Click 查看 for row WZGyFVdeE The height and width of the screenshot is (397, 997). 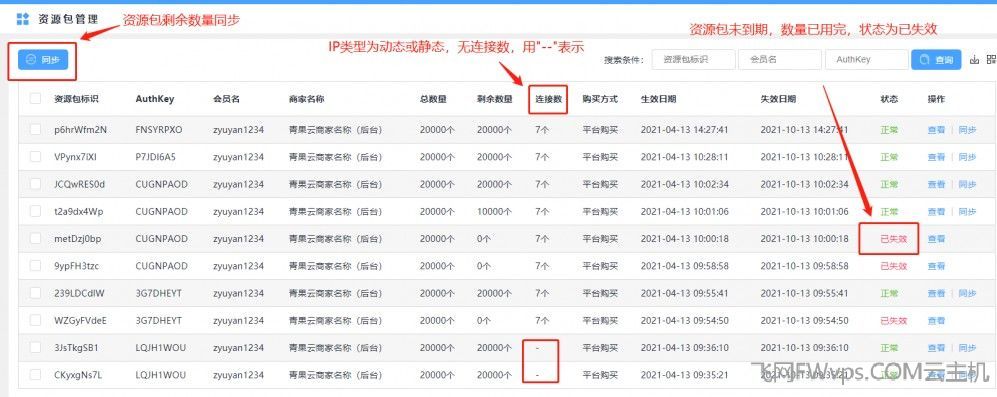pyautogui.click(x=936, y=321)
